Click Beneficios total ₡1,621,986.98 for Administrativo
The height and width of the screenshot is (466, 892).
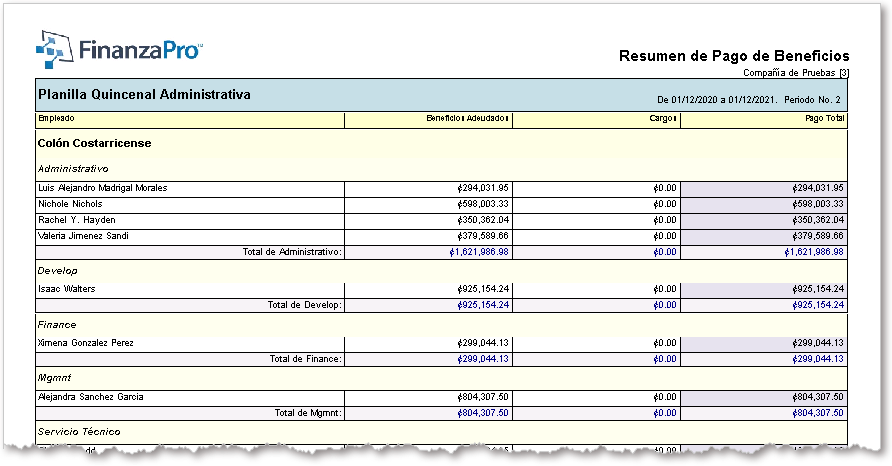[479, 251]
